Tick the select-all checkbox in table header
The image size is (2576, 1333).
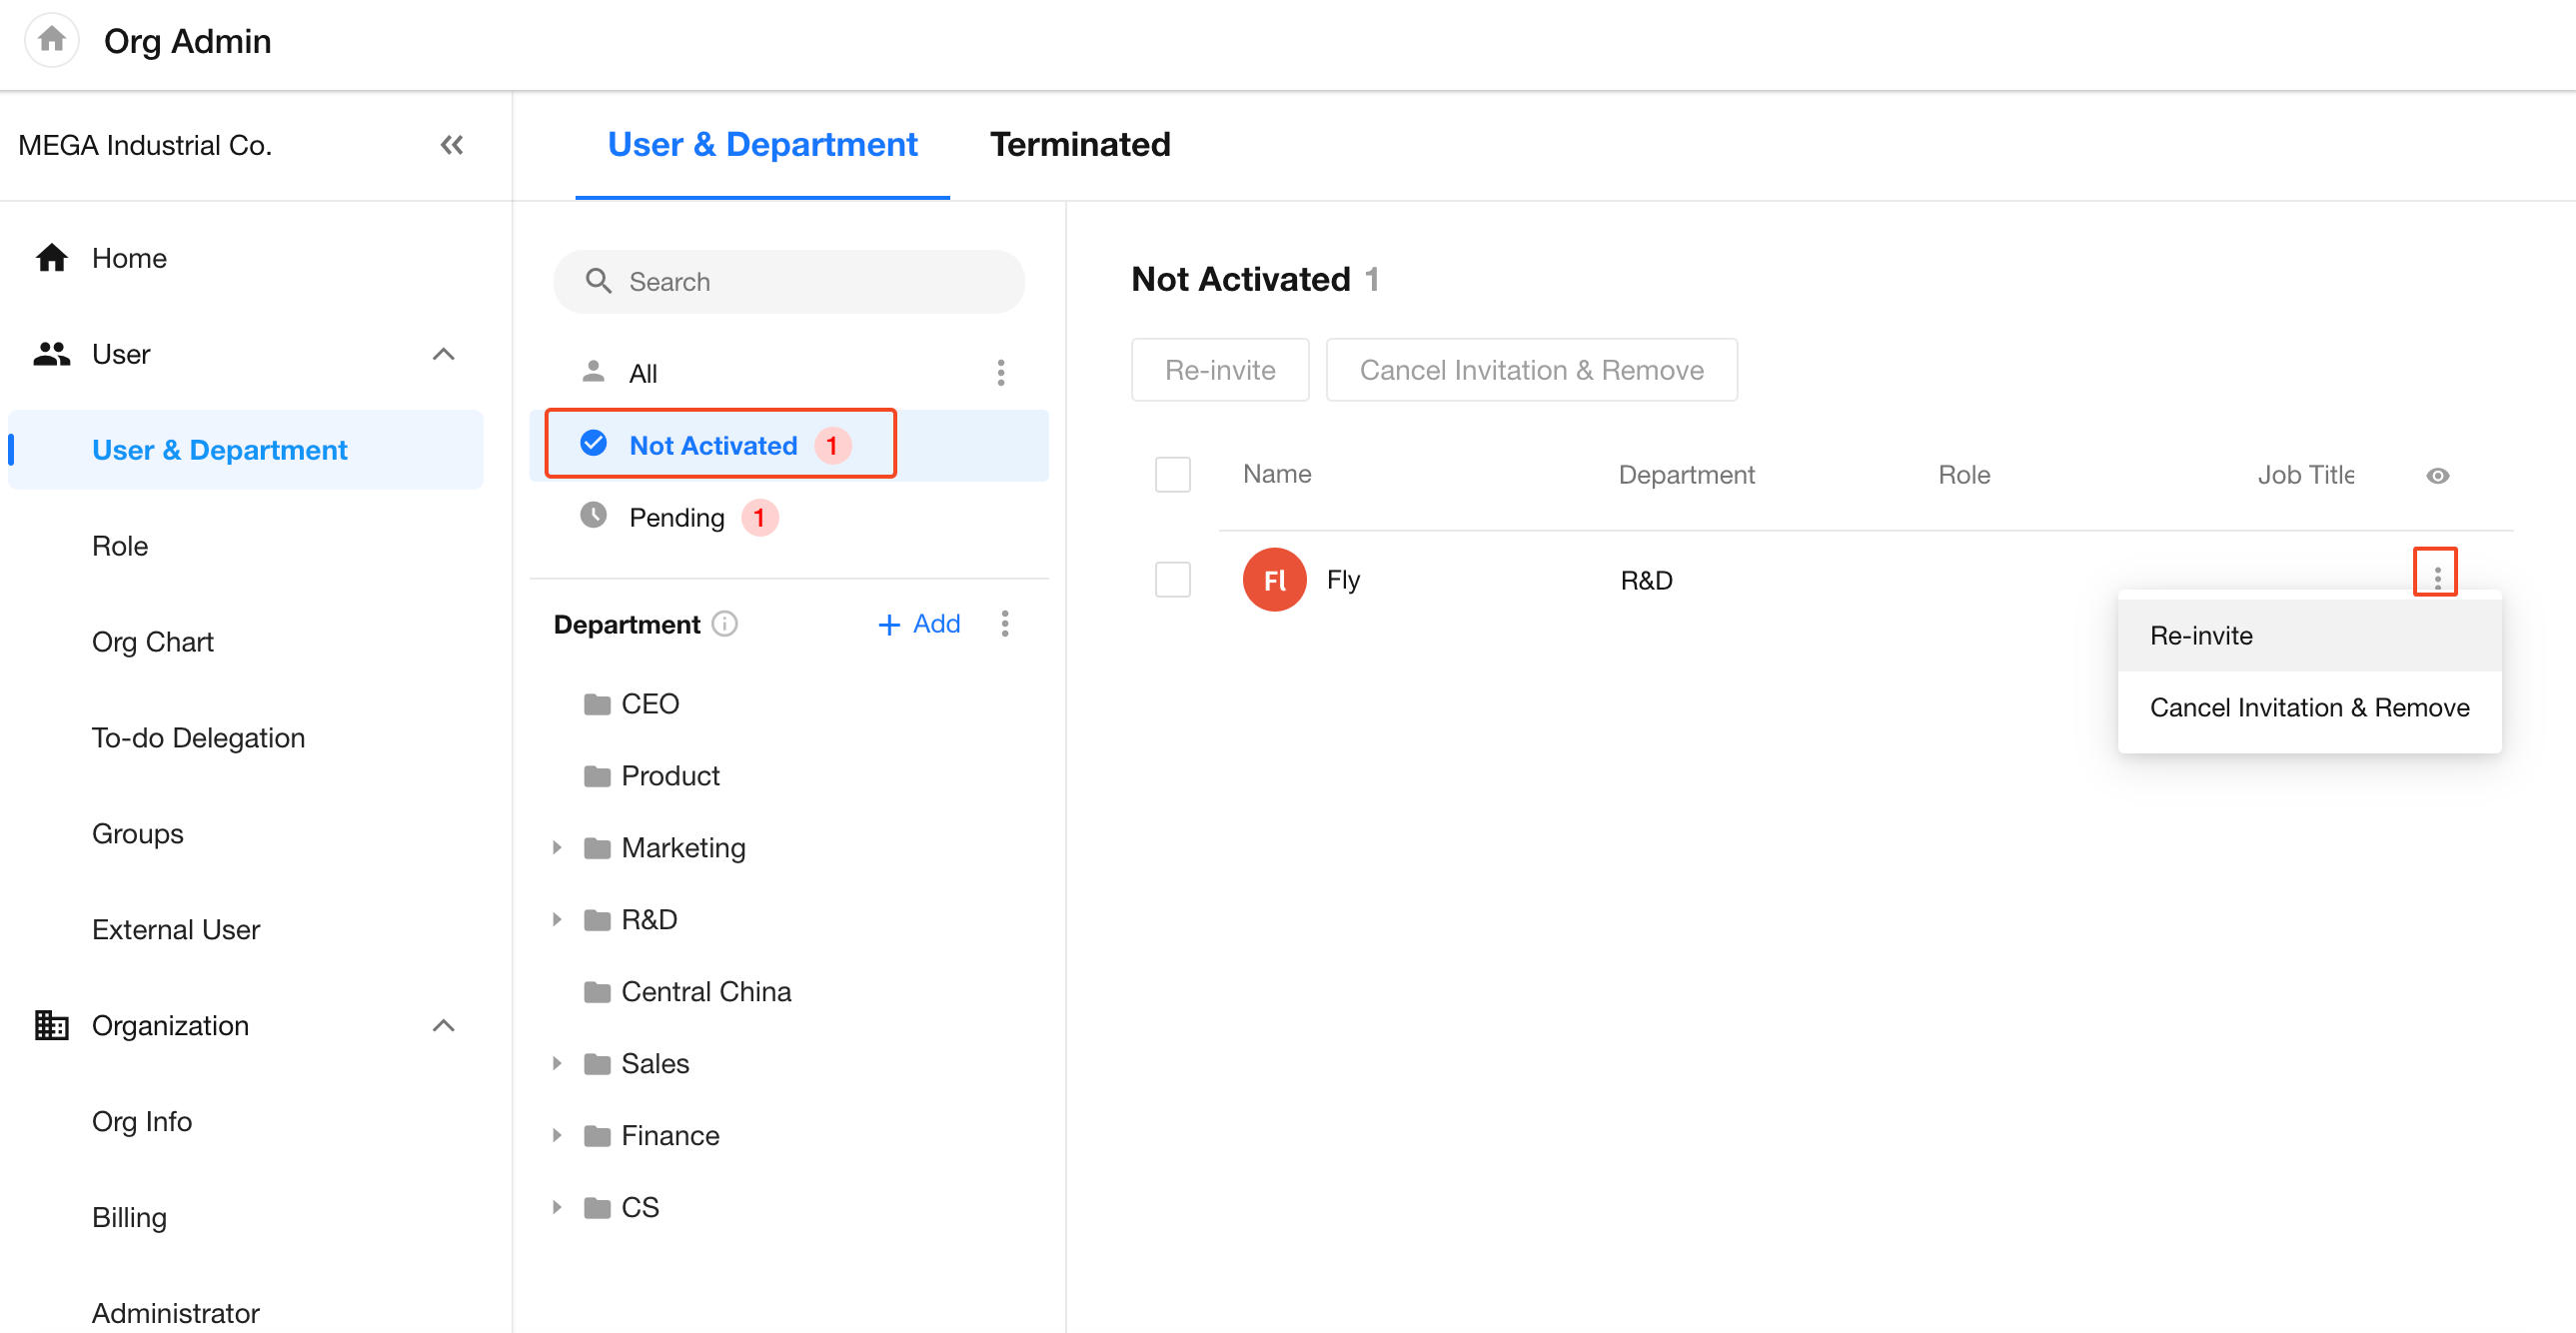(1172, 475)
